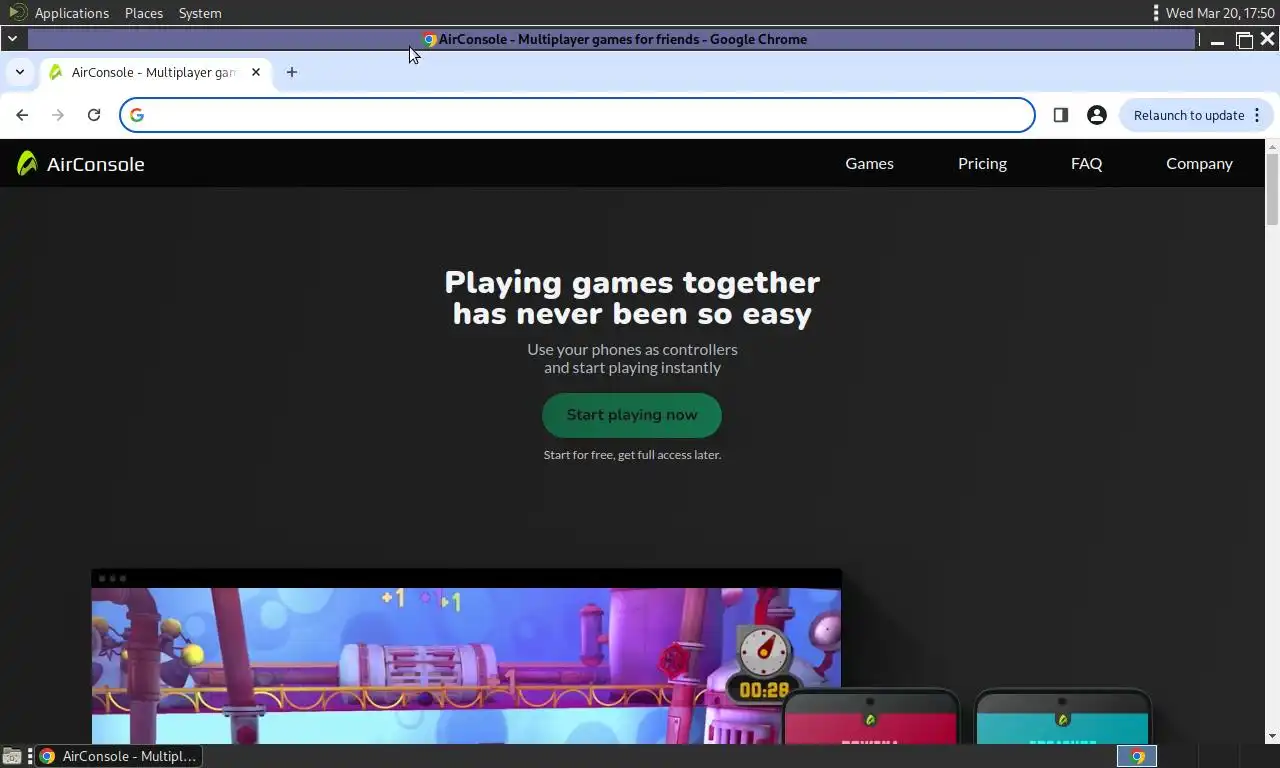
Task: Select the AirConsole browser tab
Action: click(x=154, y=72)
